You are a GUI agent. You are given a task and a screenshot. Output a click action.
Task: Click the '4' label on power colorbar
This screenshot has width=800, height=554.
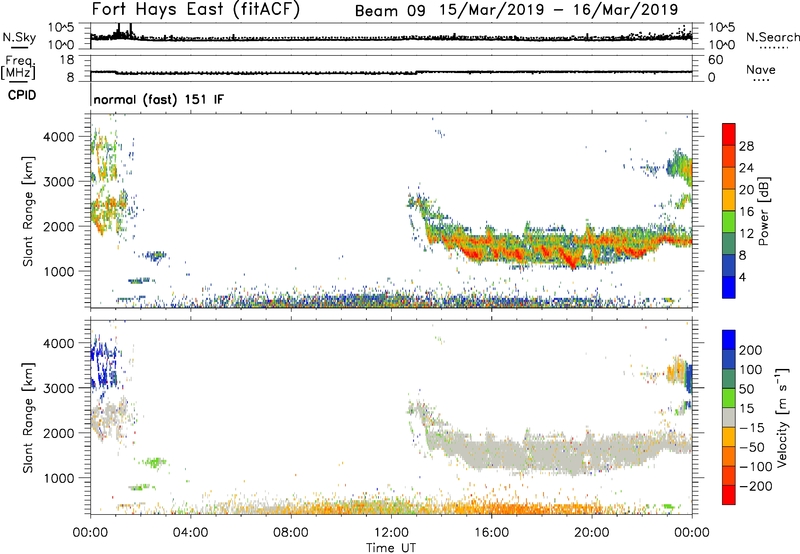click(742, 277)
